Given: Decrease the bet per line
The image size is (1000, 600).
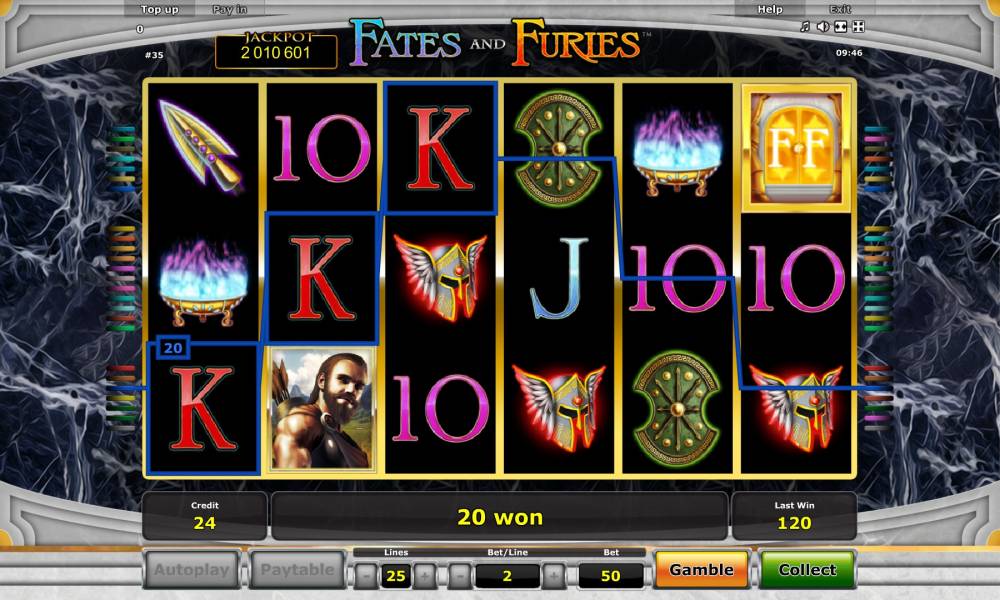Looking at the screenshot, I should click(459, 576).
